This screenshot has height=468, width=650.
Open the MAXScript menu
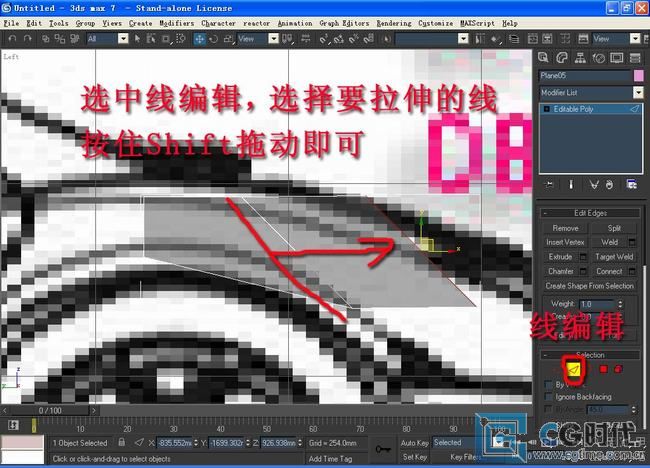(x=477, y=23)
